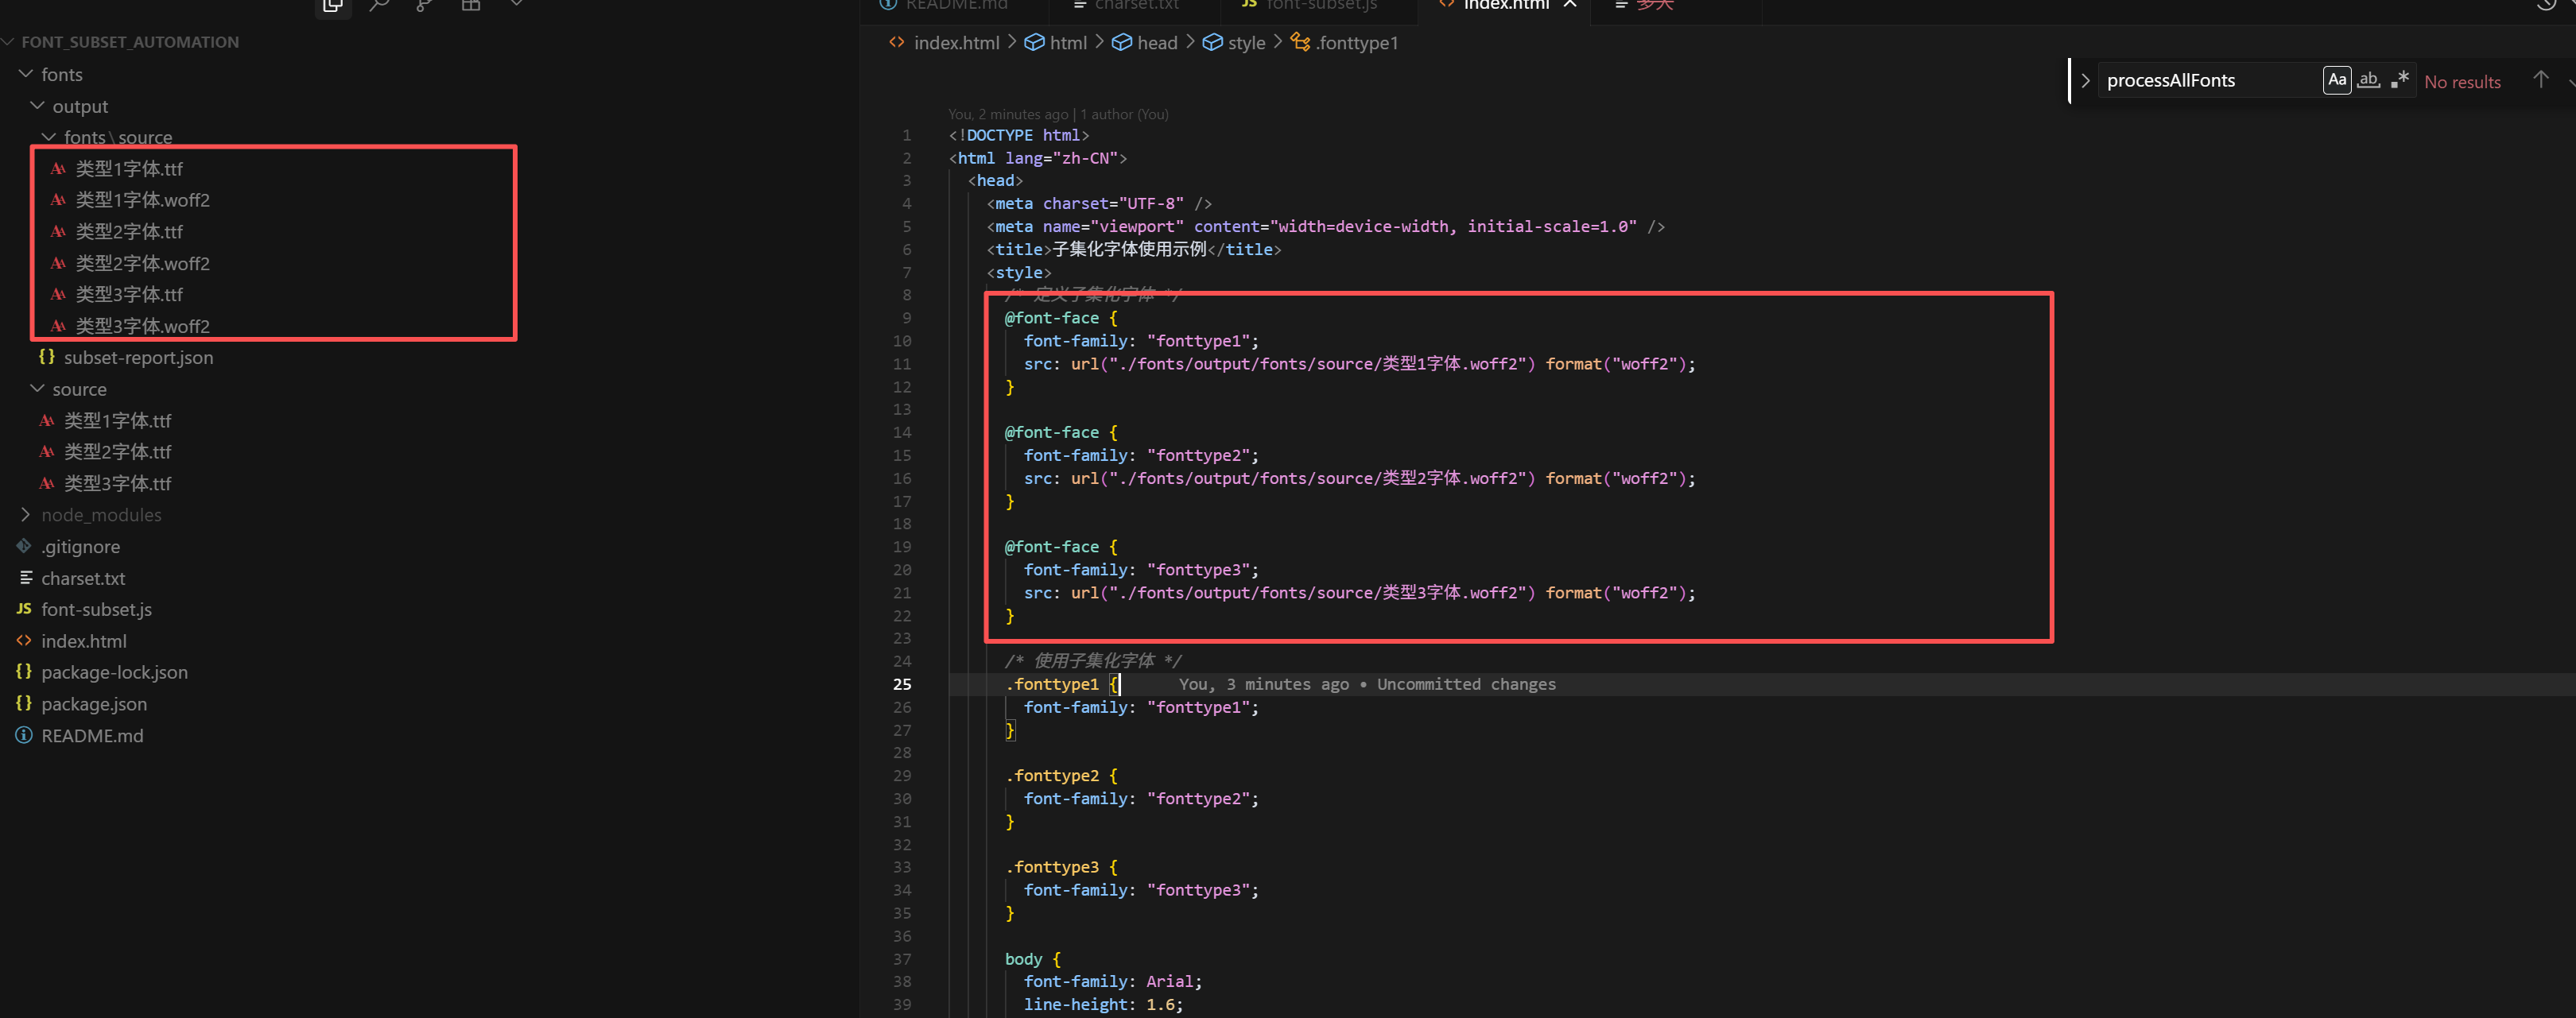The width and height of the screenshot is (2576, 1018).
Task: Toggle Match Case in find widget
Action: pyautogui.click(x=2336, y=80)
